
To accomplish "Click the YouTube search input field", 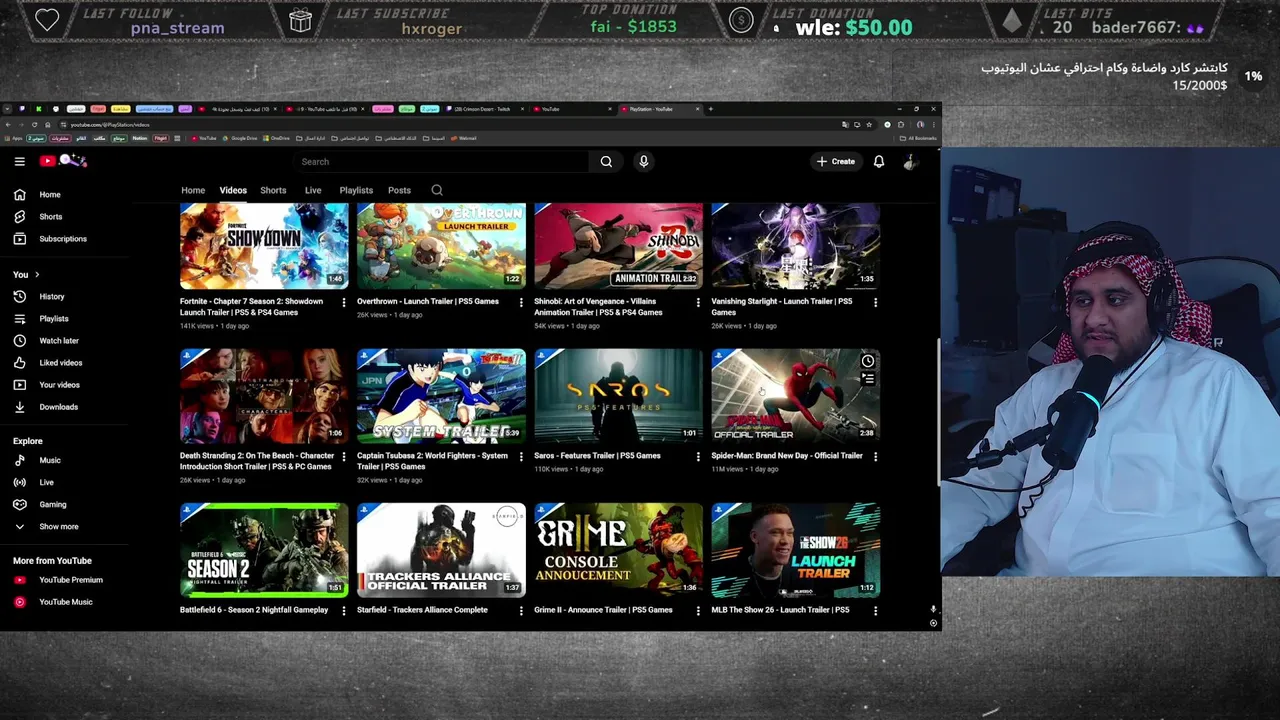I will coord(442,161).
